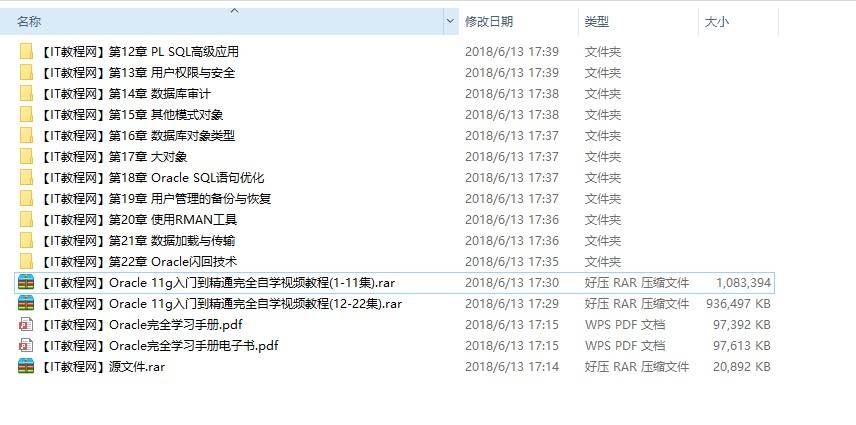Select RAR icon of 源文件.rar
Image resolution: width=856 pixels, height=425 pixels.
[x=26, y=366]
